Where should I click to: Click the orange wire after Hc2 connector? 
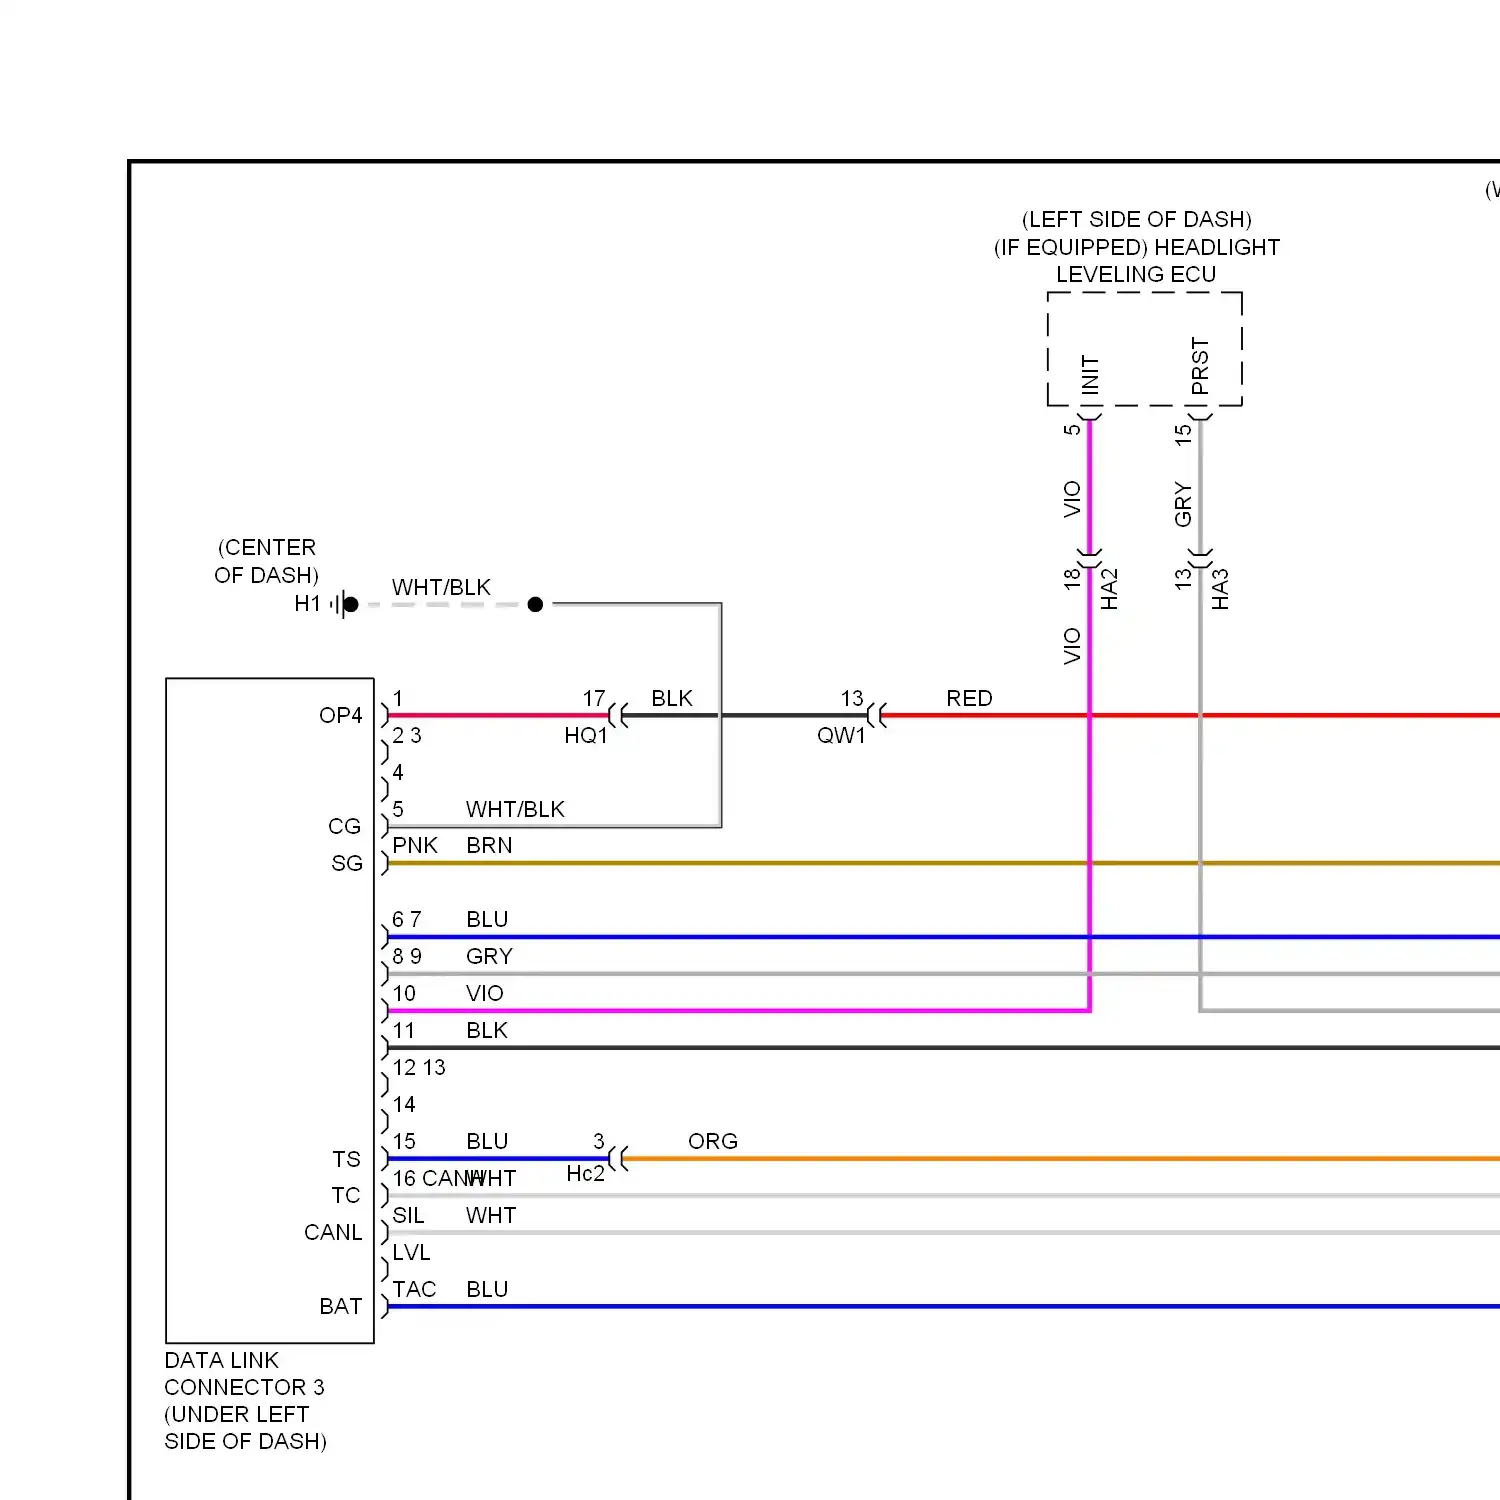click(1060, 1159)
